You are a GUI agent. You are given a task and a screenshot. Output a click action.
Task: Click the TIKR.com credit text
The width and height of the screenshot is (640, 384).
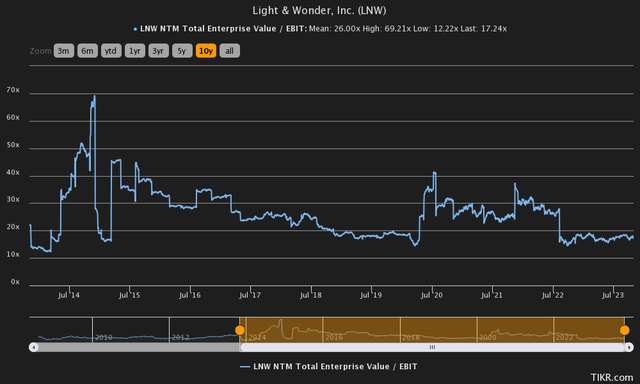click(x=611, y=377)
